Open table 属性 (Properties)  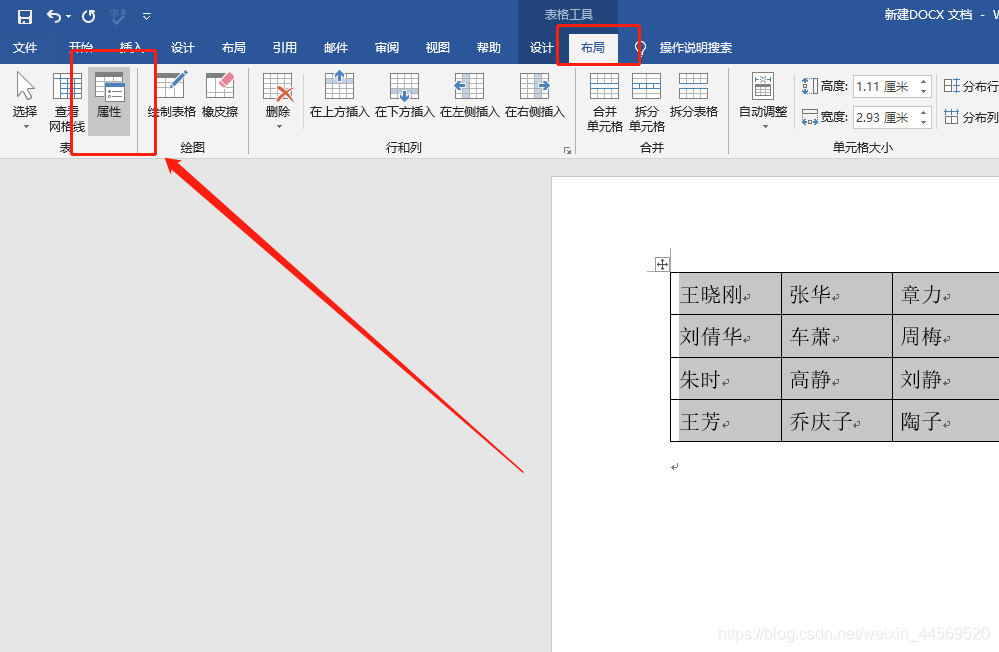(x=109, y=101)
